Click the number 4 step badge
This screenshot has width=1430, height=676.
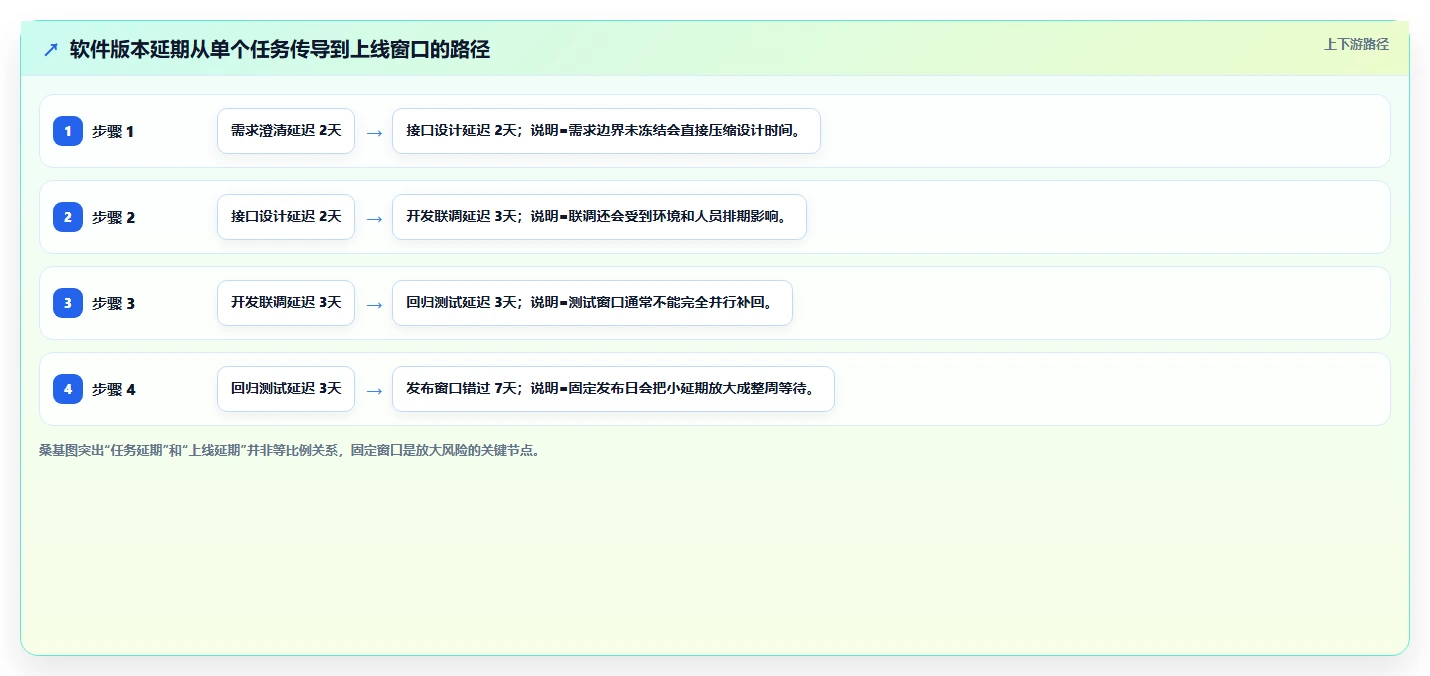[x=68, y=389]
